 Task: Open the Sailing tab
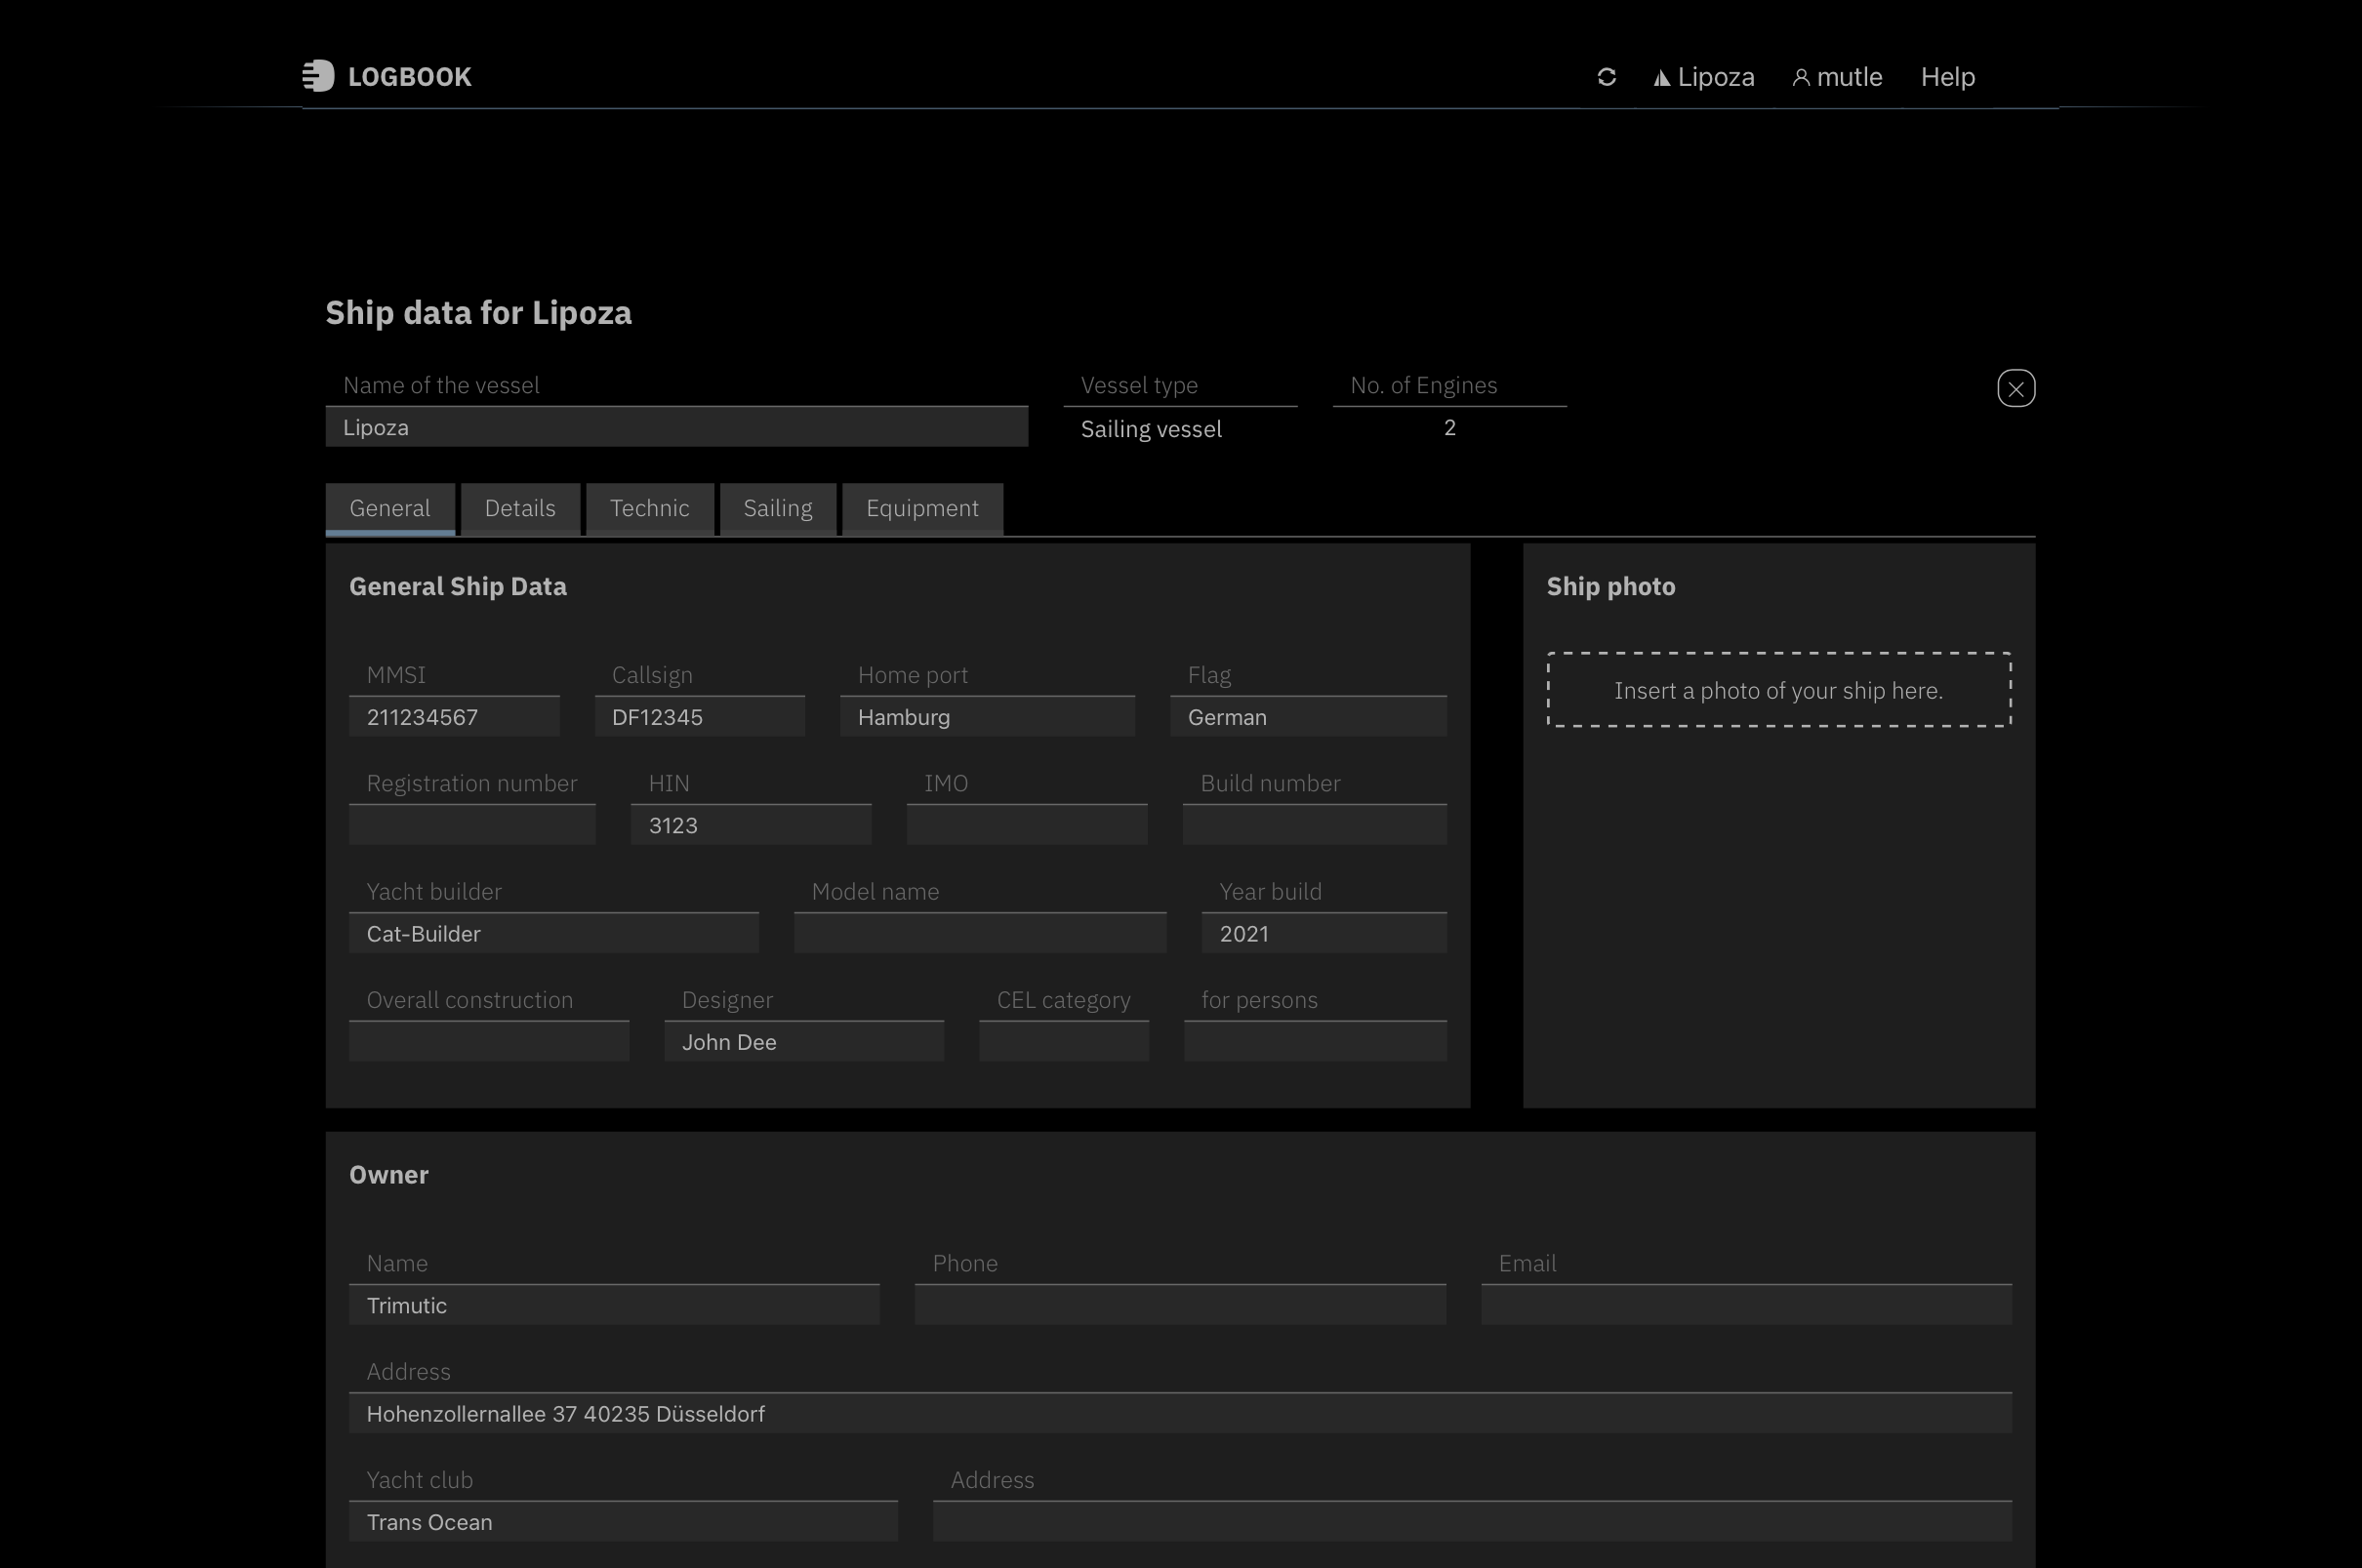pyautogui.click(x=777, y=508)
